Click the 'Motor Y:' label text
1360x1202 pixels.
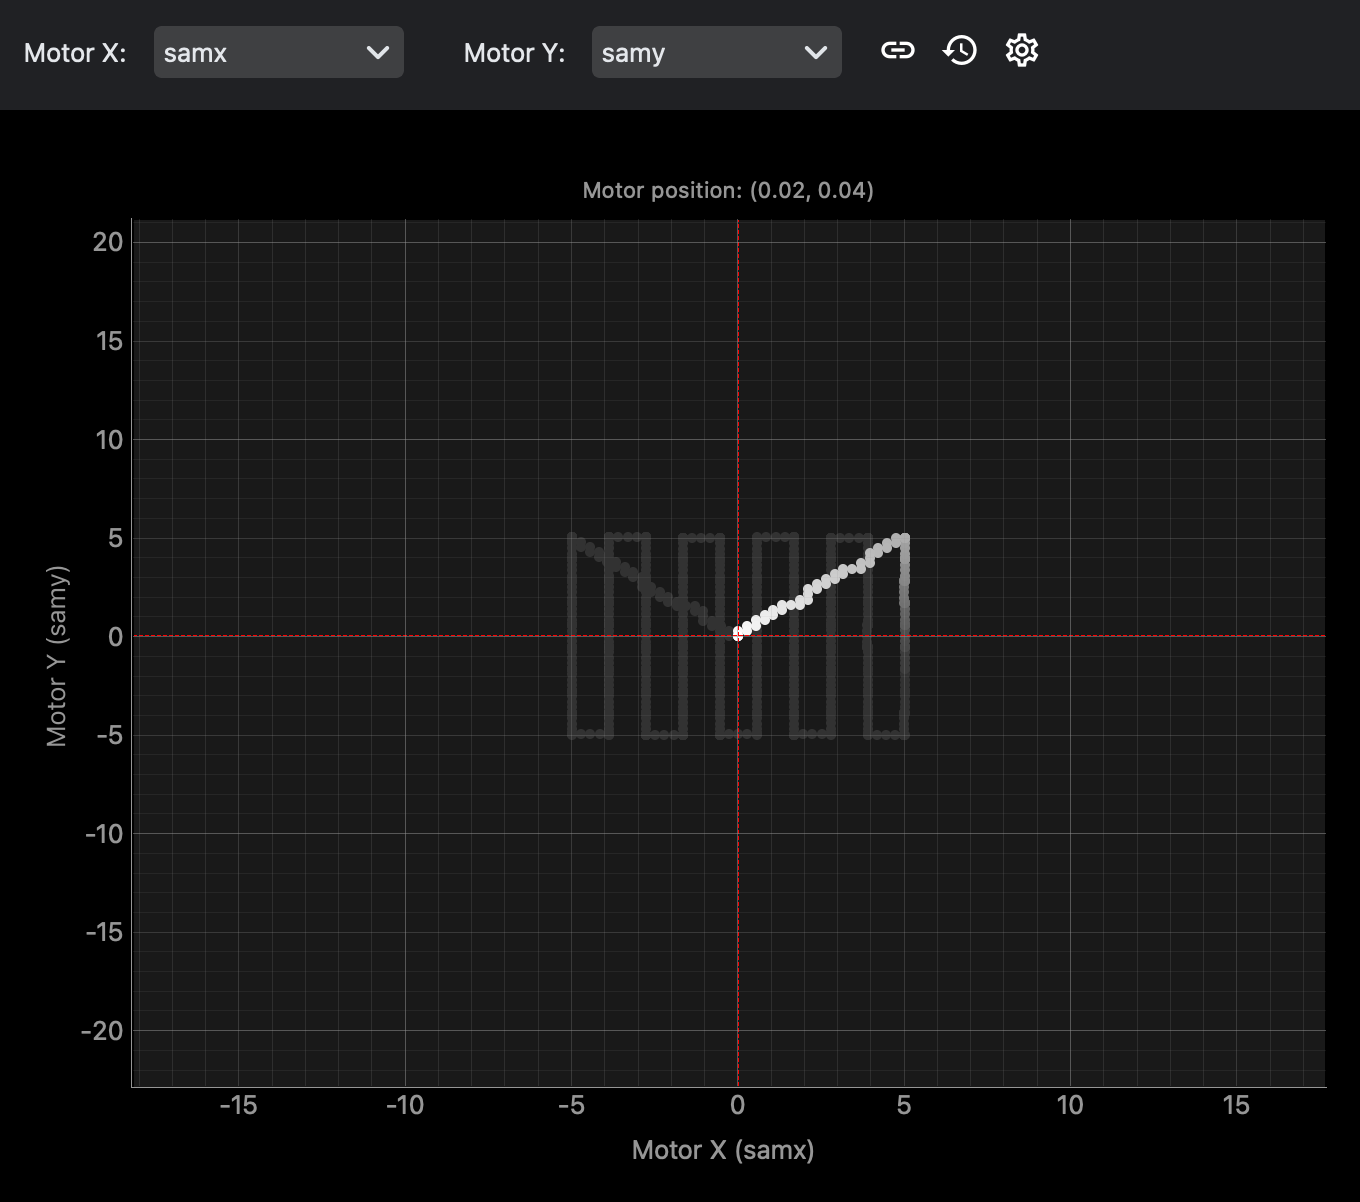(514, 53)
